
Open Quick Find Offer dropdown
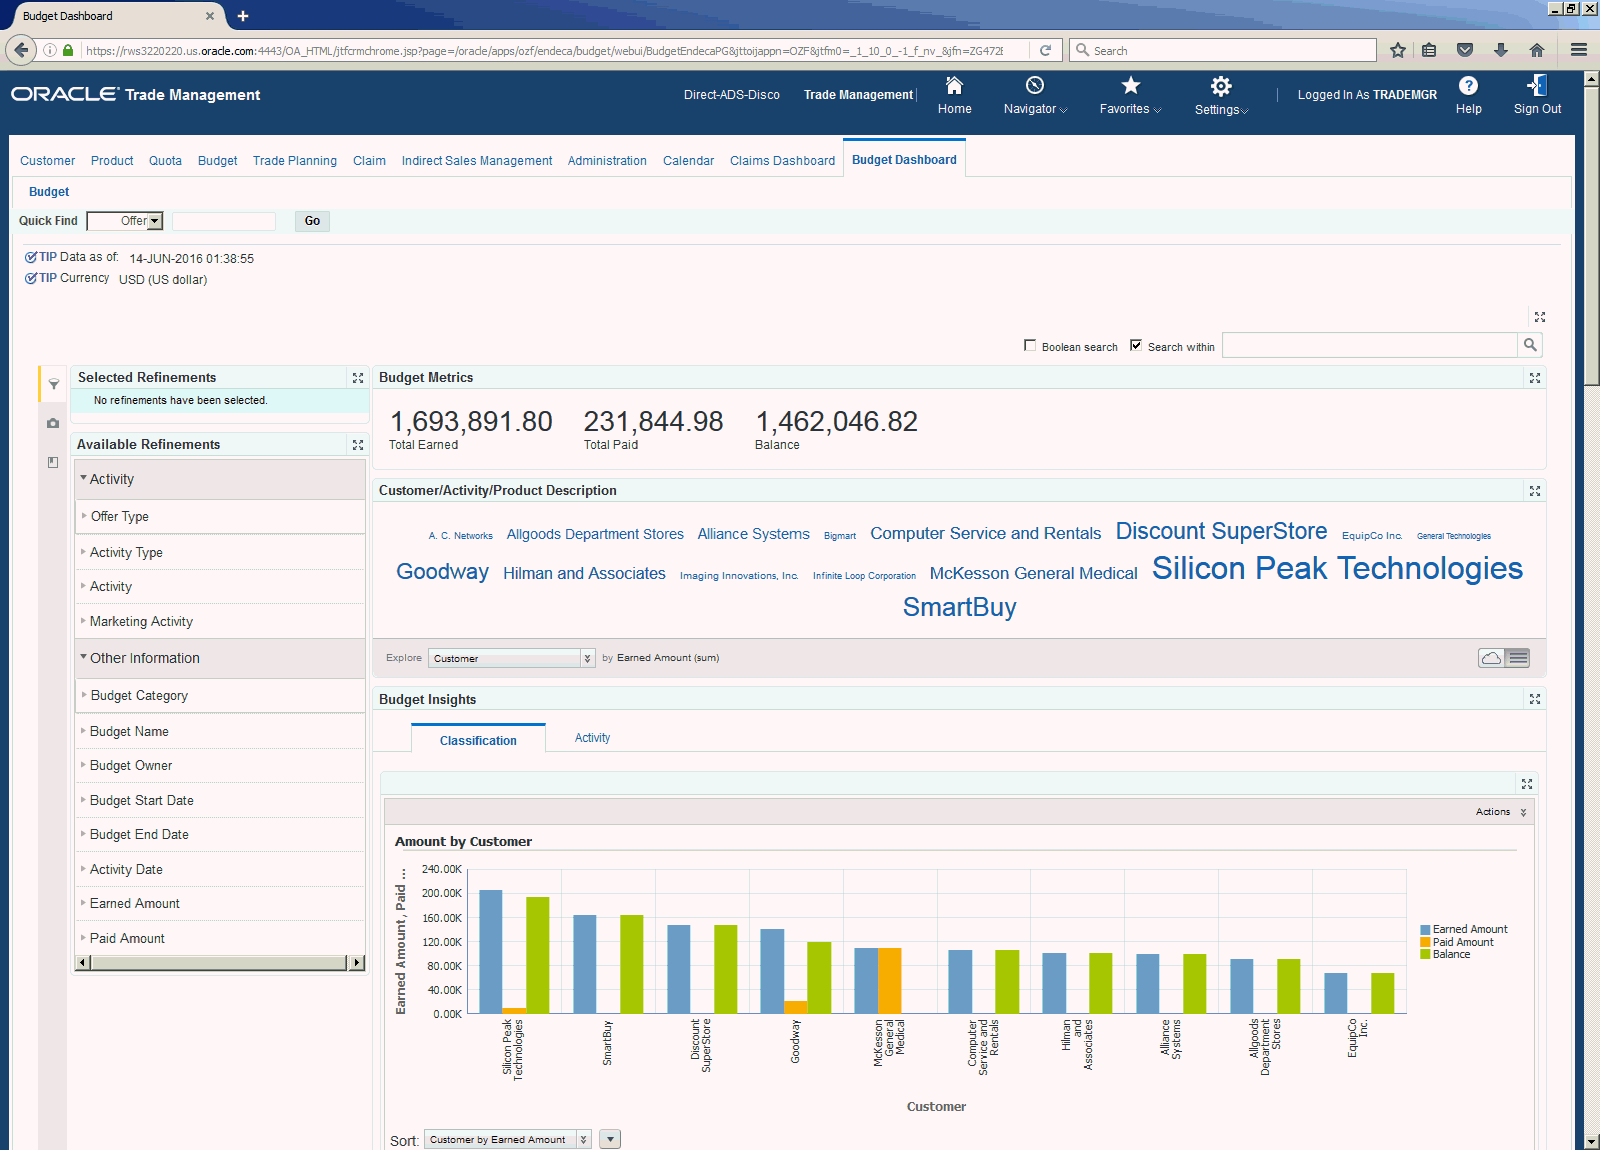pos(125,221)
